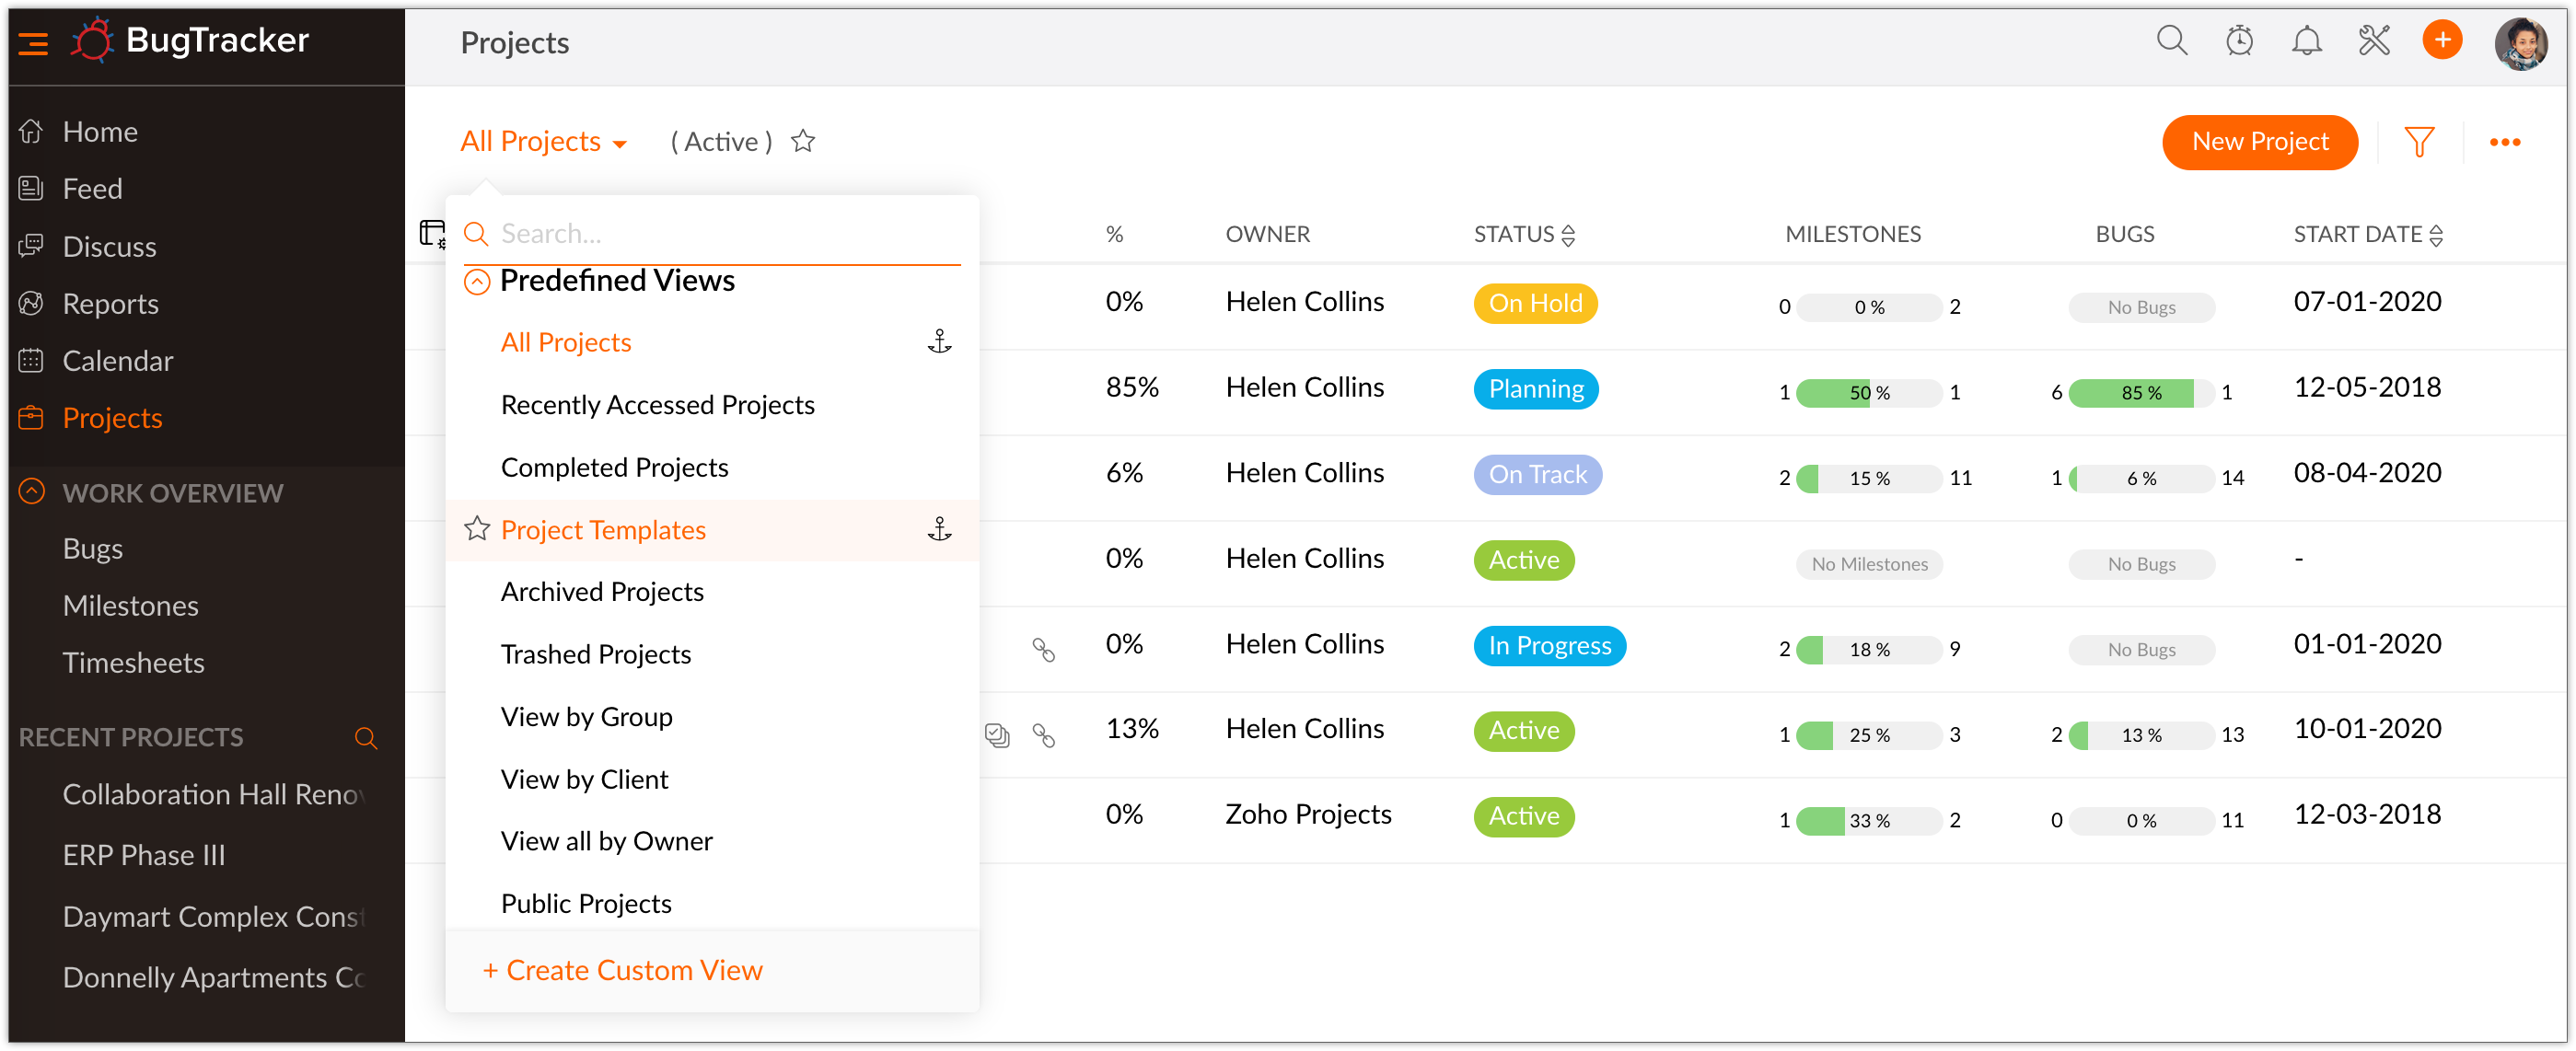Click the three-dot more options icon
This screenshot has width=2576, height=1051.
point(2505,142)
